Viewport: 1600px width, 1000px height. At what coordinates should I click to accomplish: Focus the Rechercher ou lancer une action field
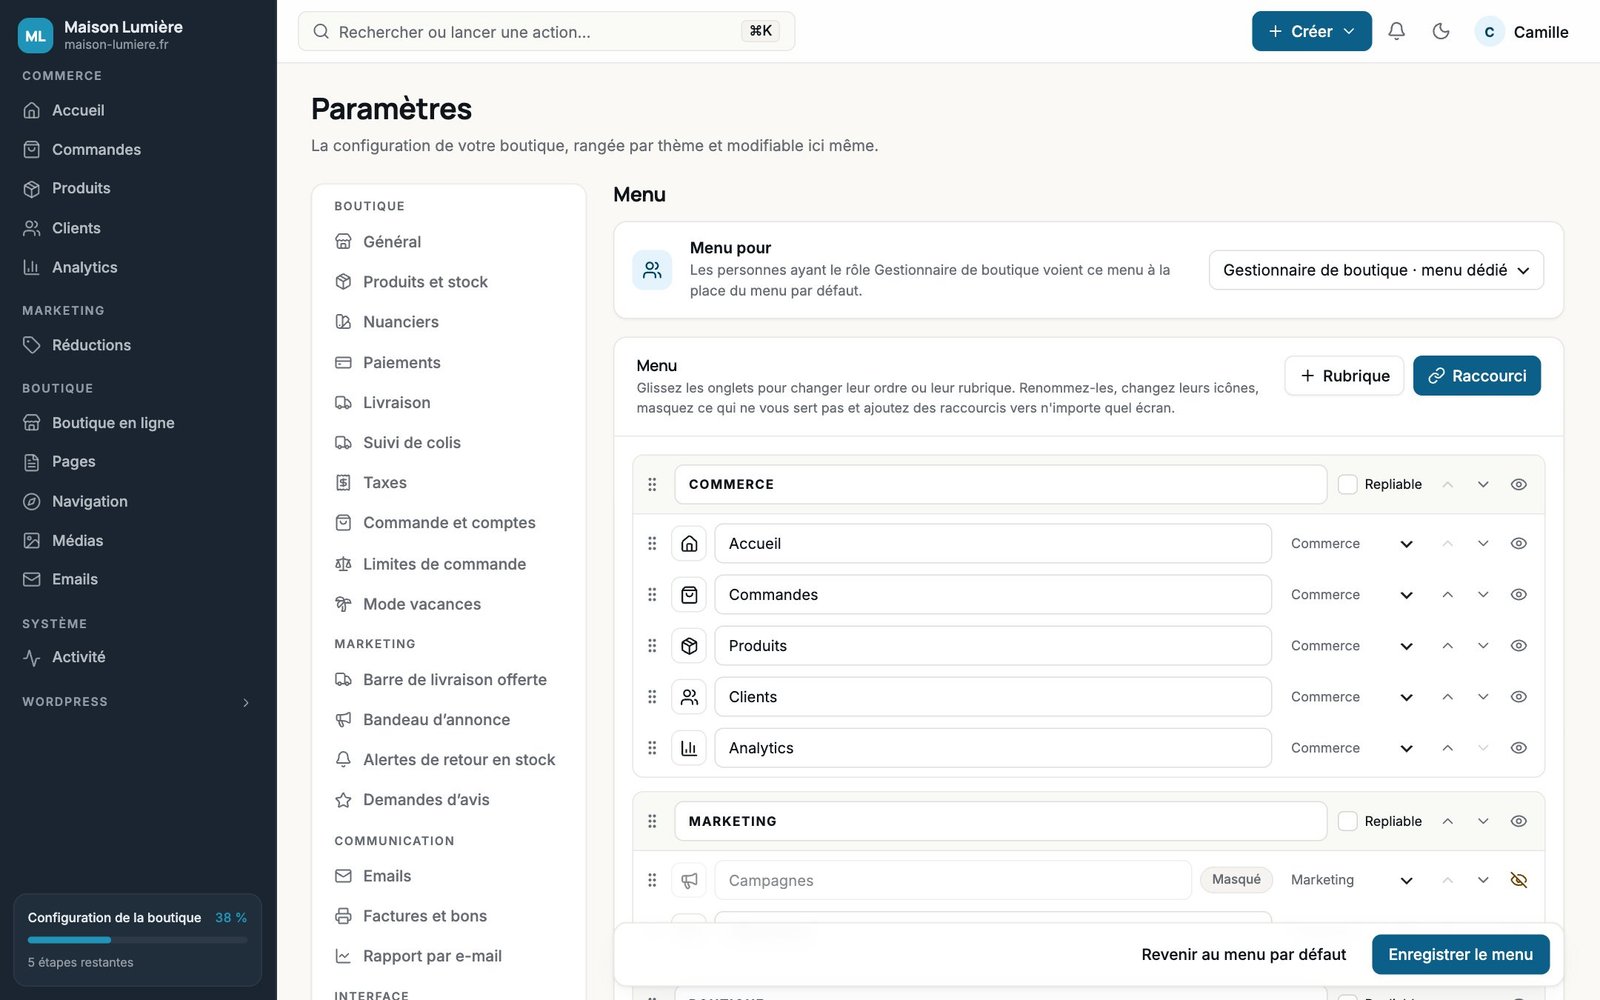(546, 31)
